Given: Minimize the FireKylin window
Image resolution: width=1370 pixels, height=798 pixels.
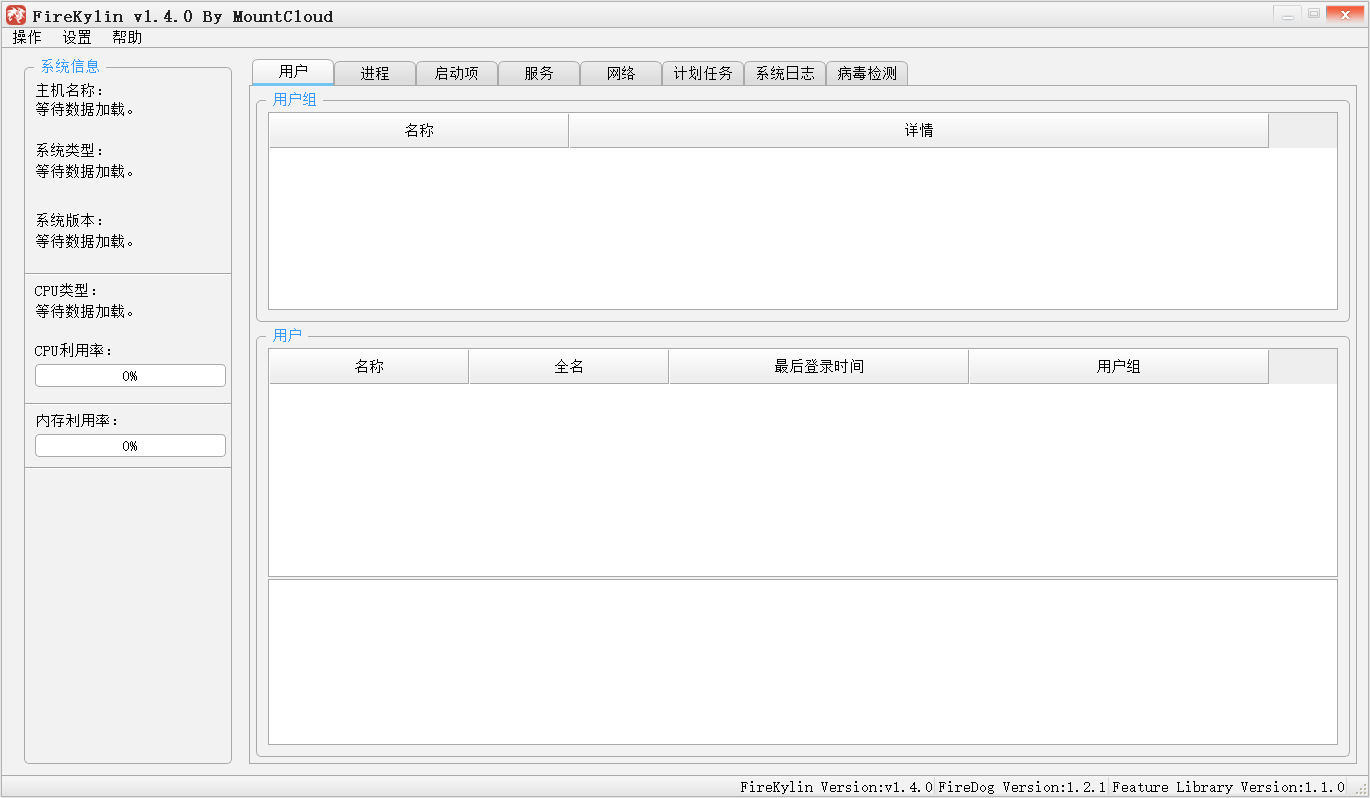Looking at the screenshot, I should 1286,14.
